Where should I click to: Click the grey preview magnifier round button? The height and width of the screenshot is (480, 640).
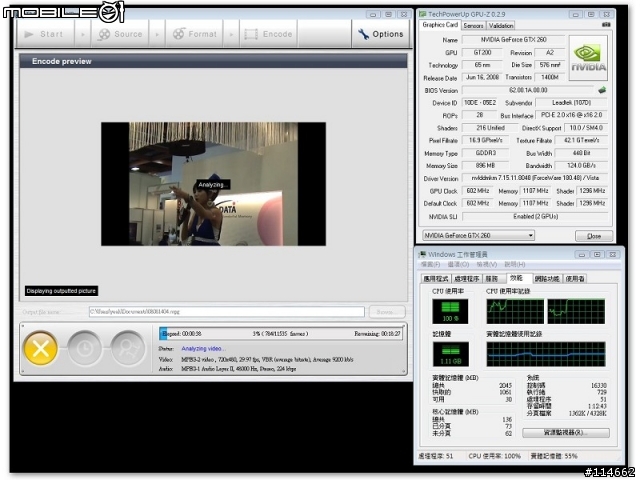[x=128, y=349]
